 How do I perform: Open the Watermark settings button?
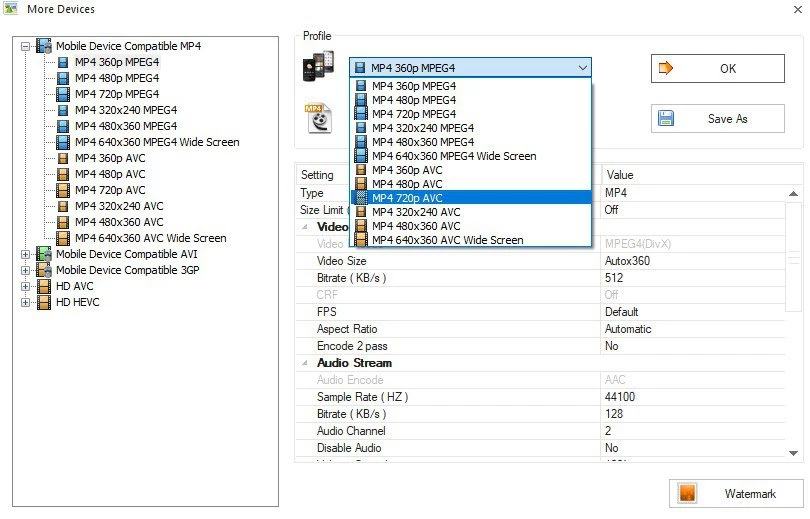click(x=736, y=493)
